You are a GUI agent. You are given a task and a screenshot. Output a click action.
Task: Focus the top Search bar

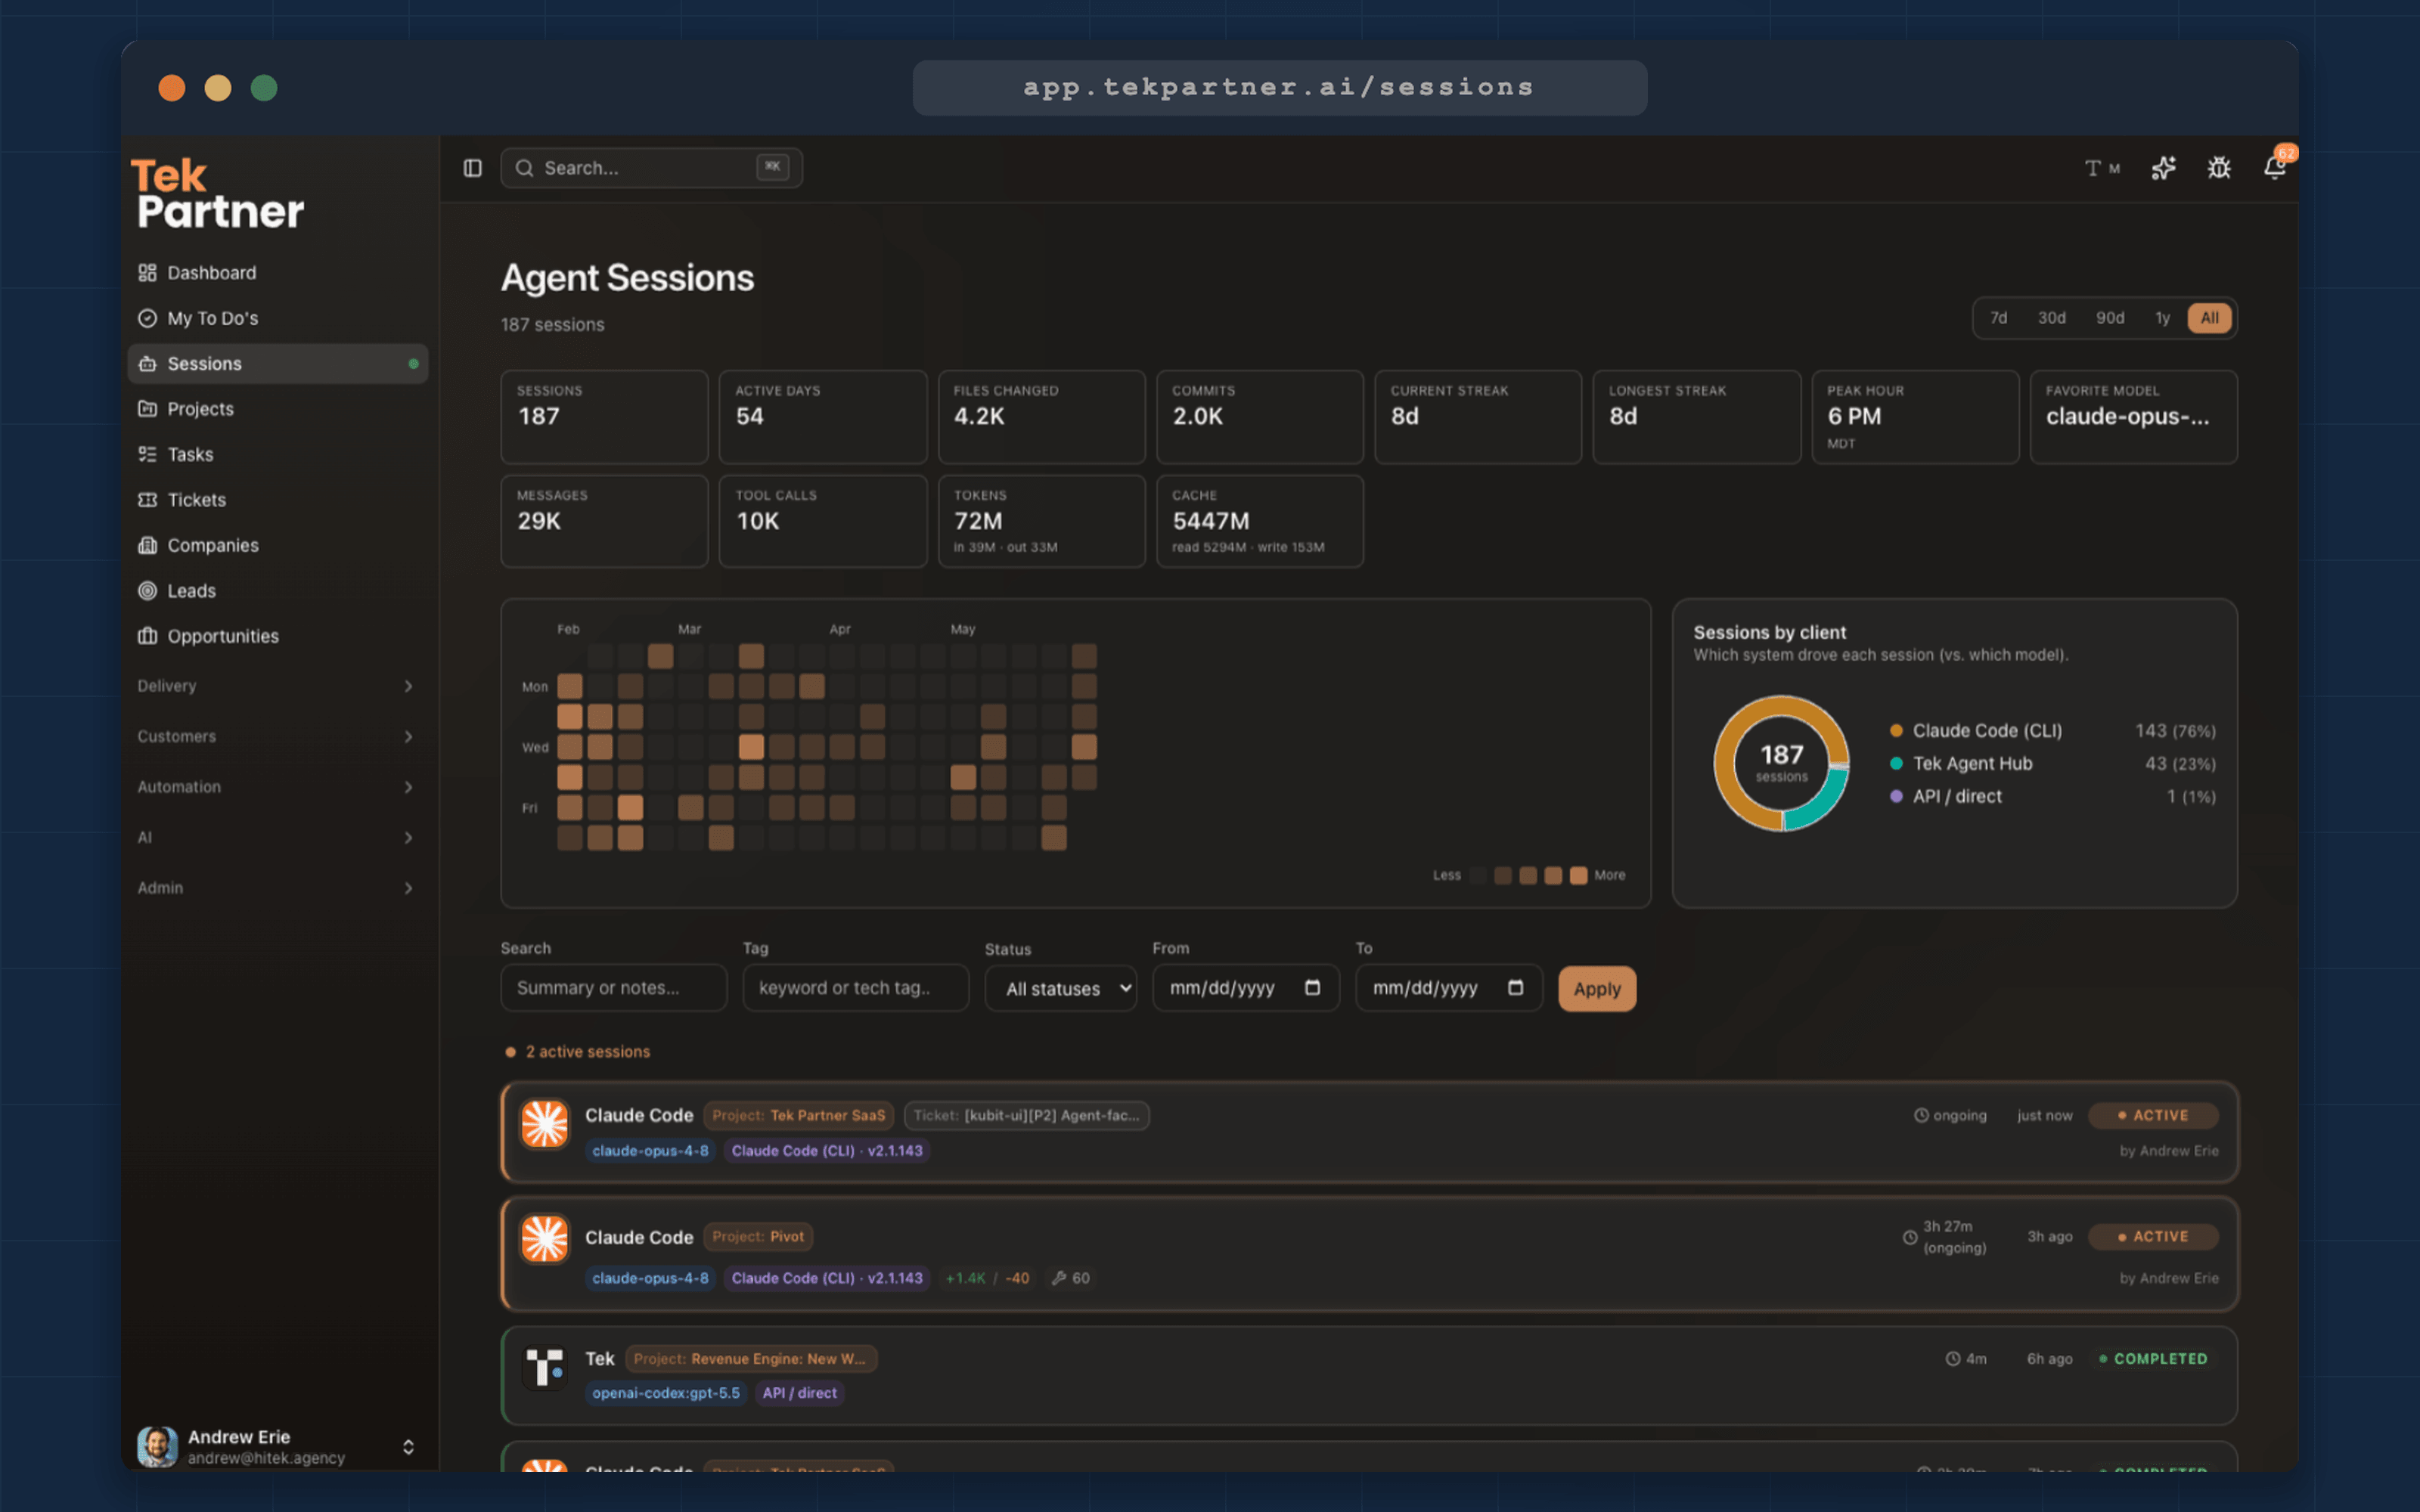(652, 168)
